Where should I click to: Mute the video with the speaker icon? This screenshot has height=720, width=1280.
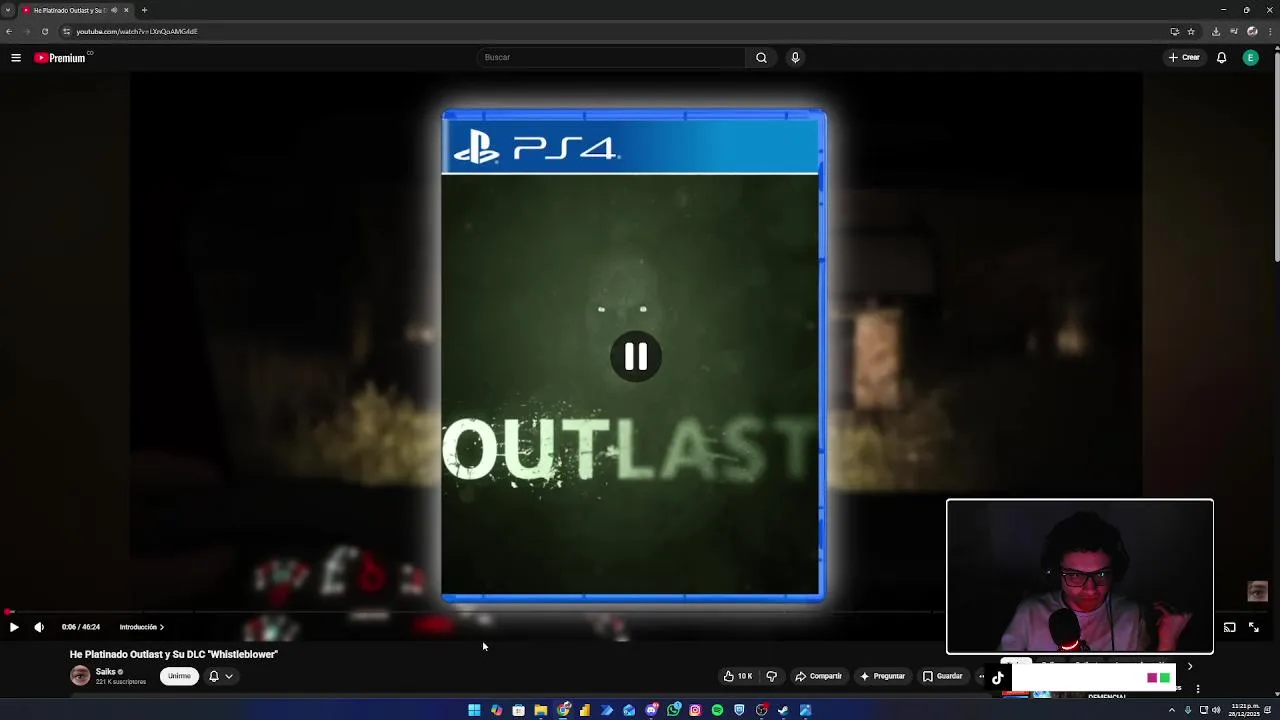(x=39, y=627)
